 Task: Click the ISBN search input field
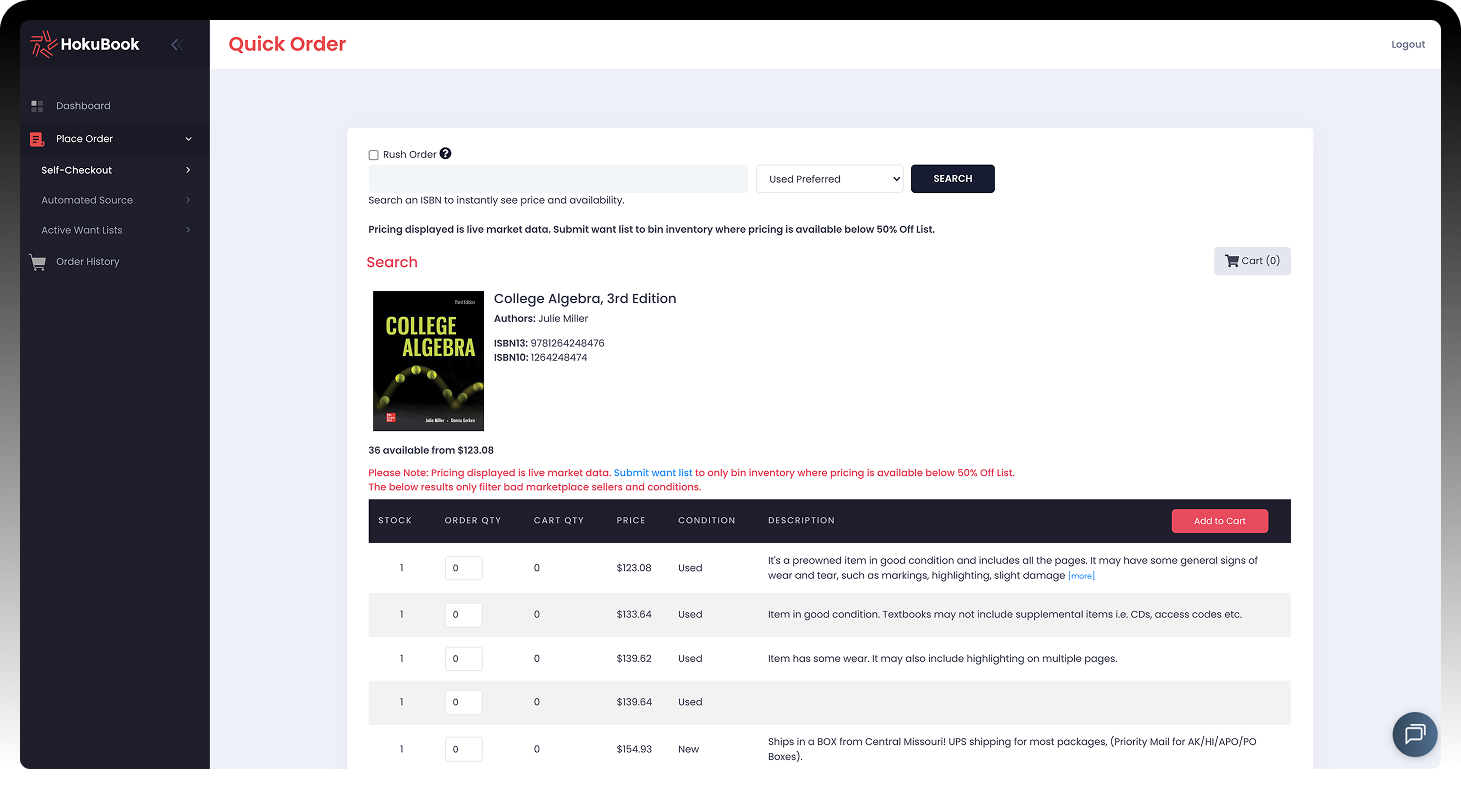[558, 179]
